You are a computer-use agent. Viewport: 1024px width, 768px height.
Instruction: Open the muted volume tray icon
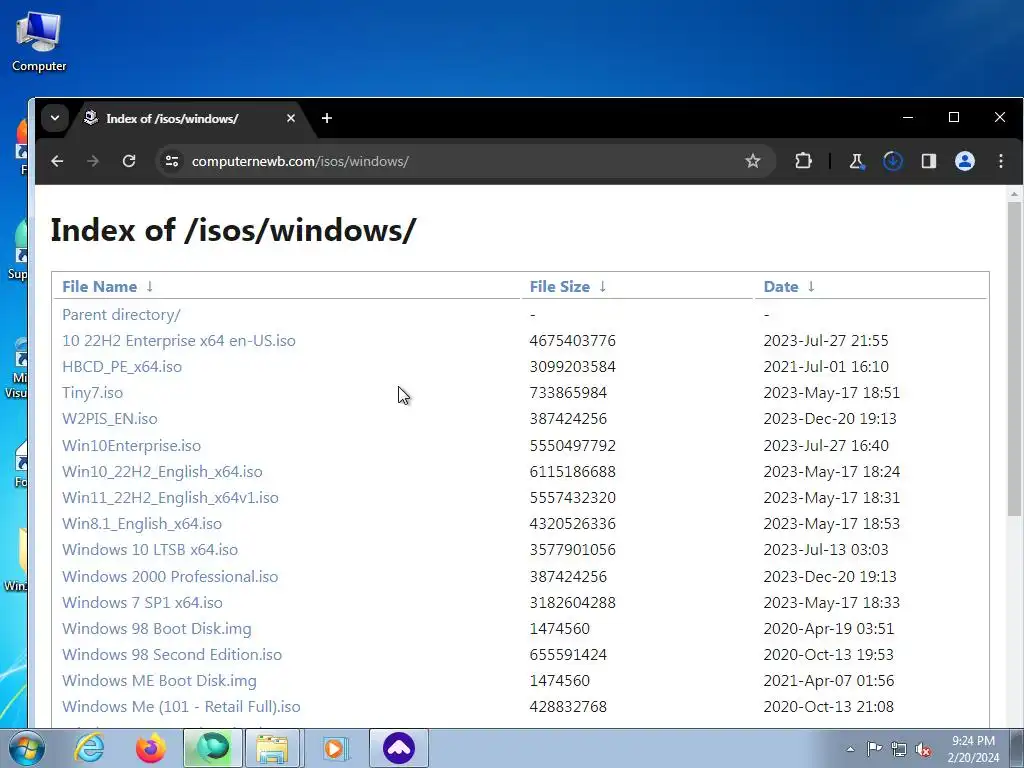click(x=923, y=749)
